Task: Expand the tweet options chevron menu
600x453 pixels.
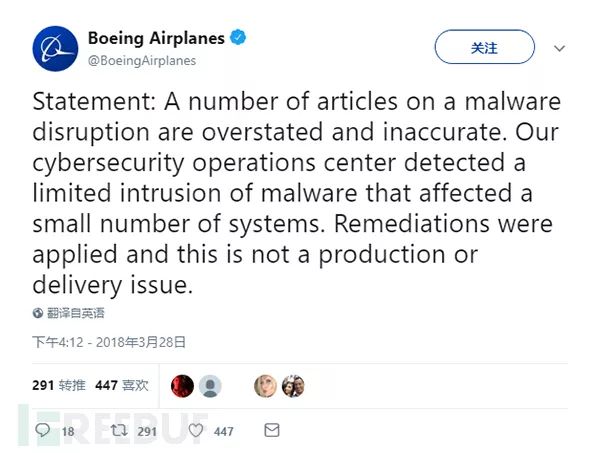Action: [560, 48]
